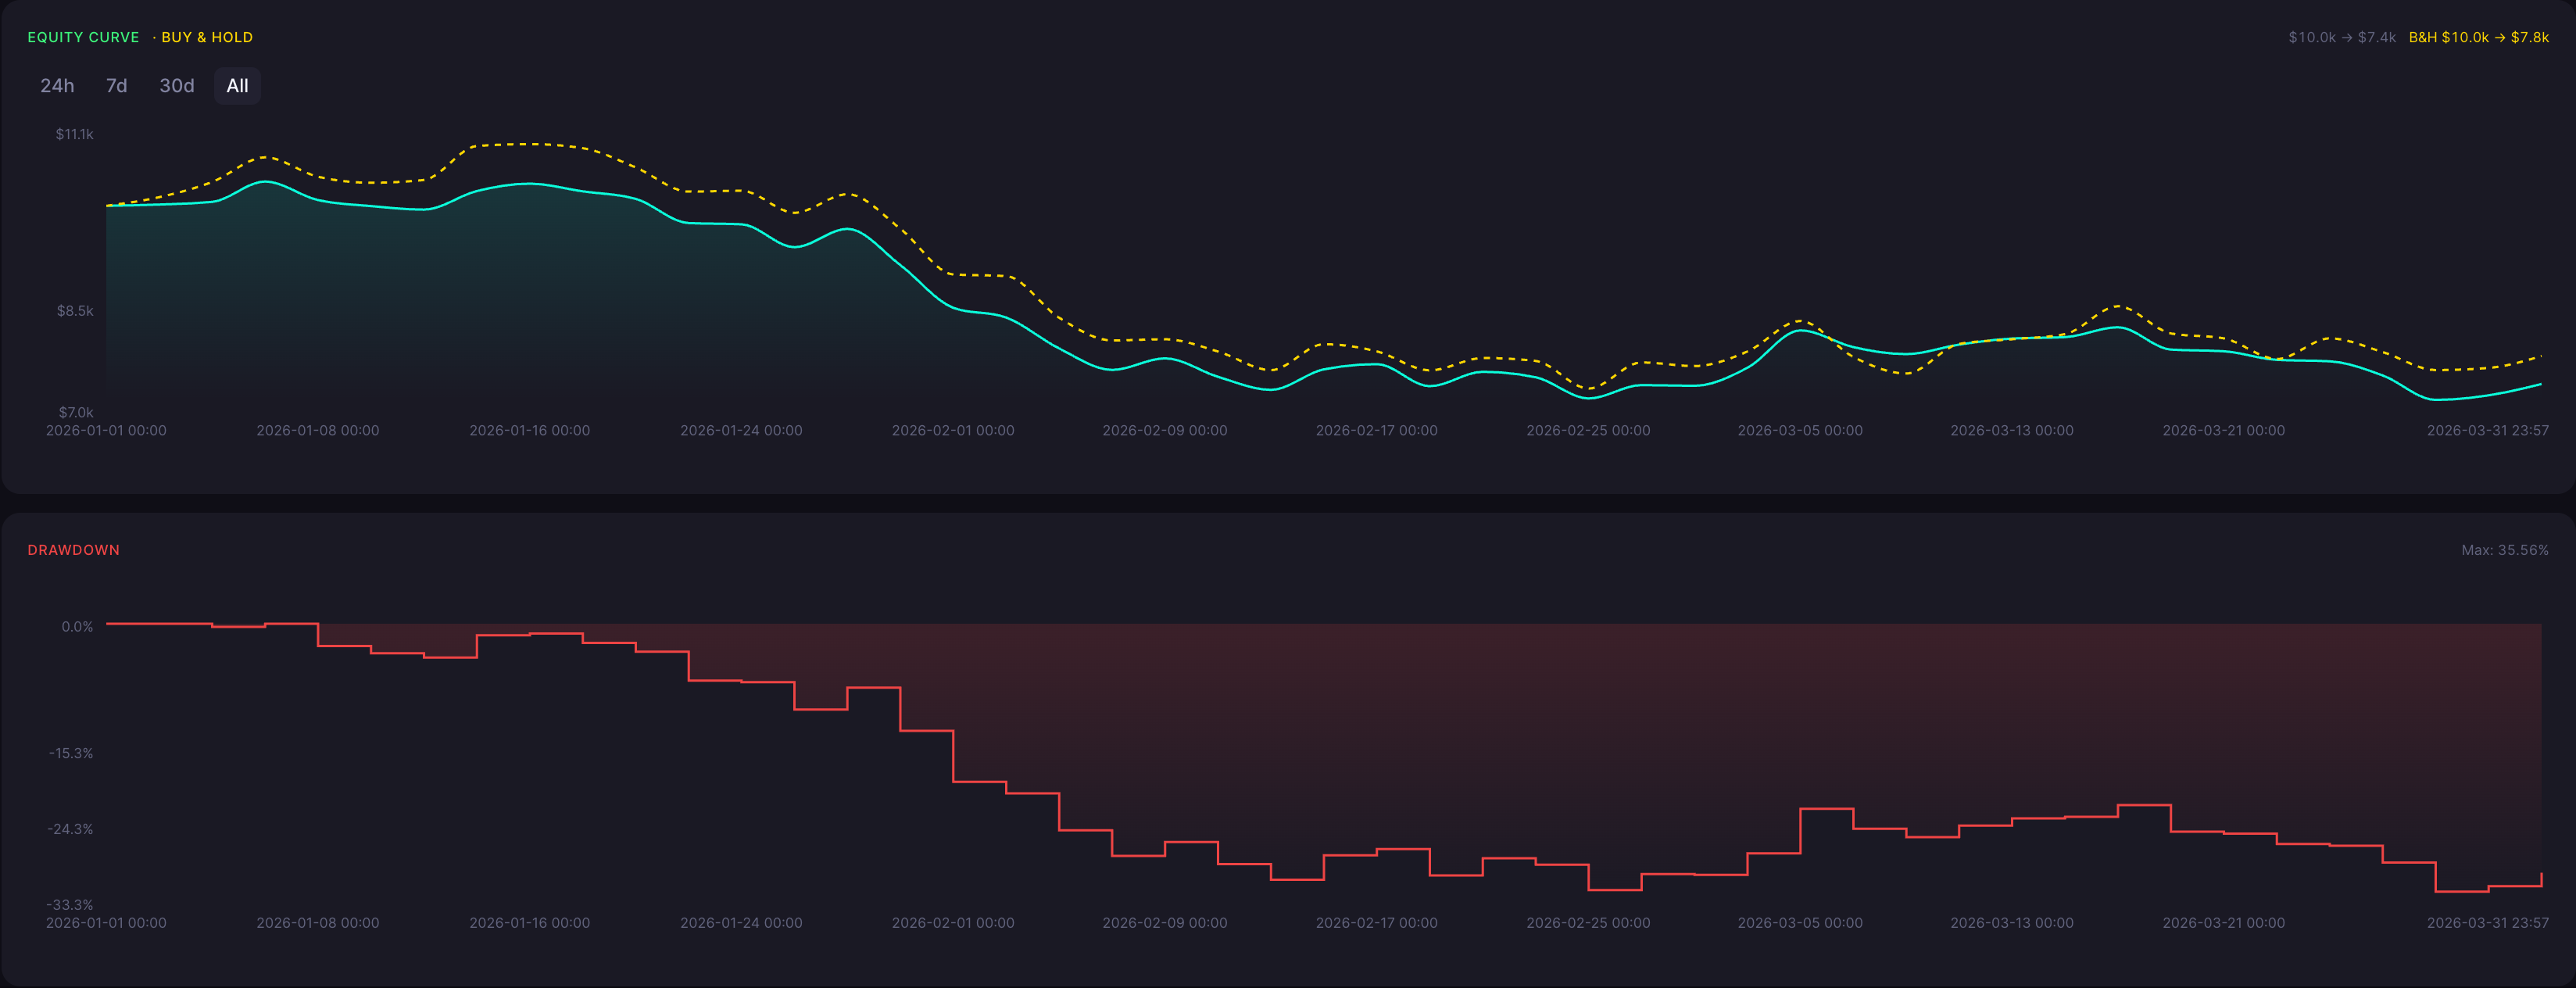Click the BUY & HOLD legend label
2576x988 pixels.
pos(207,37)
